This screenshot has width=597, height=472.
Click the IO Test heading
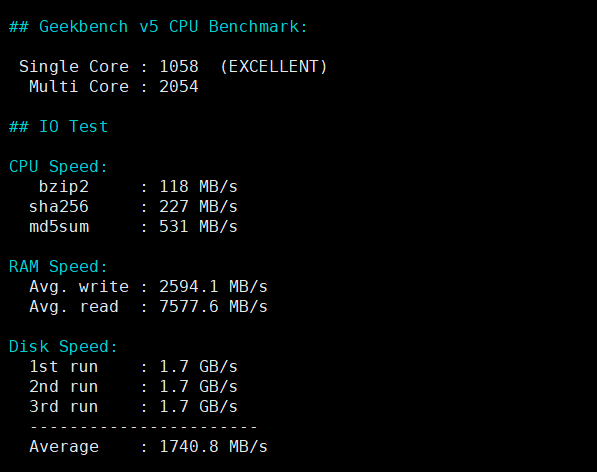(59, 127)
